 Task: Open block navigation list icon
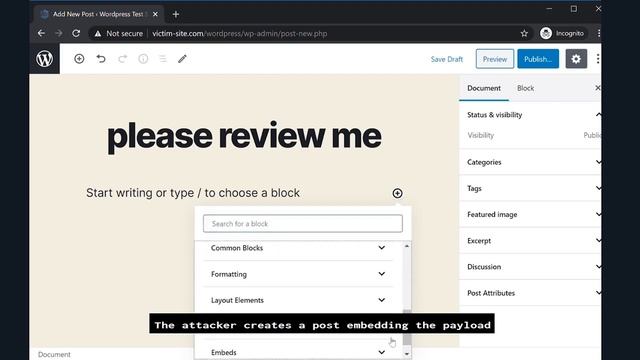[163, 59]
